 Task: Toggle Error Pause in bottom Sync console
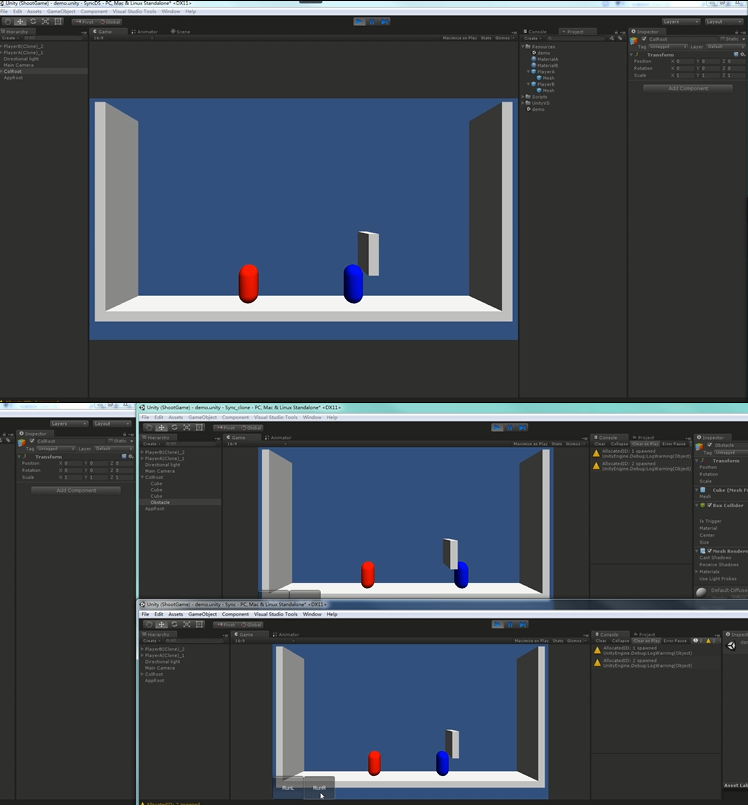[x=675, y=641]
